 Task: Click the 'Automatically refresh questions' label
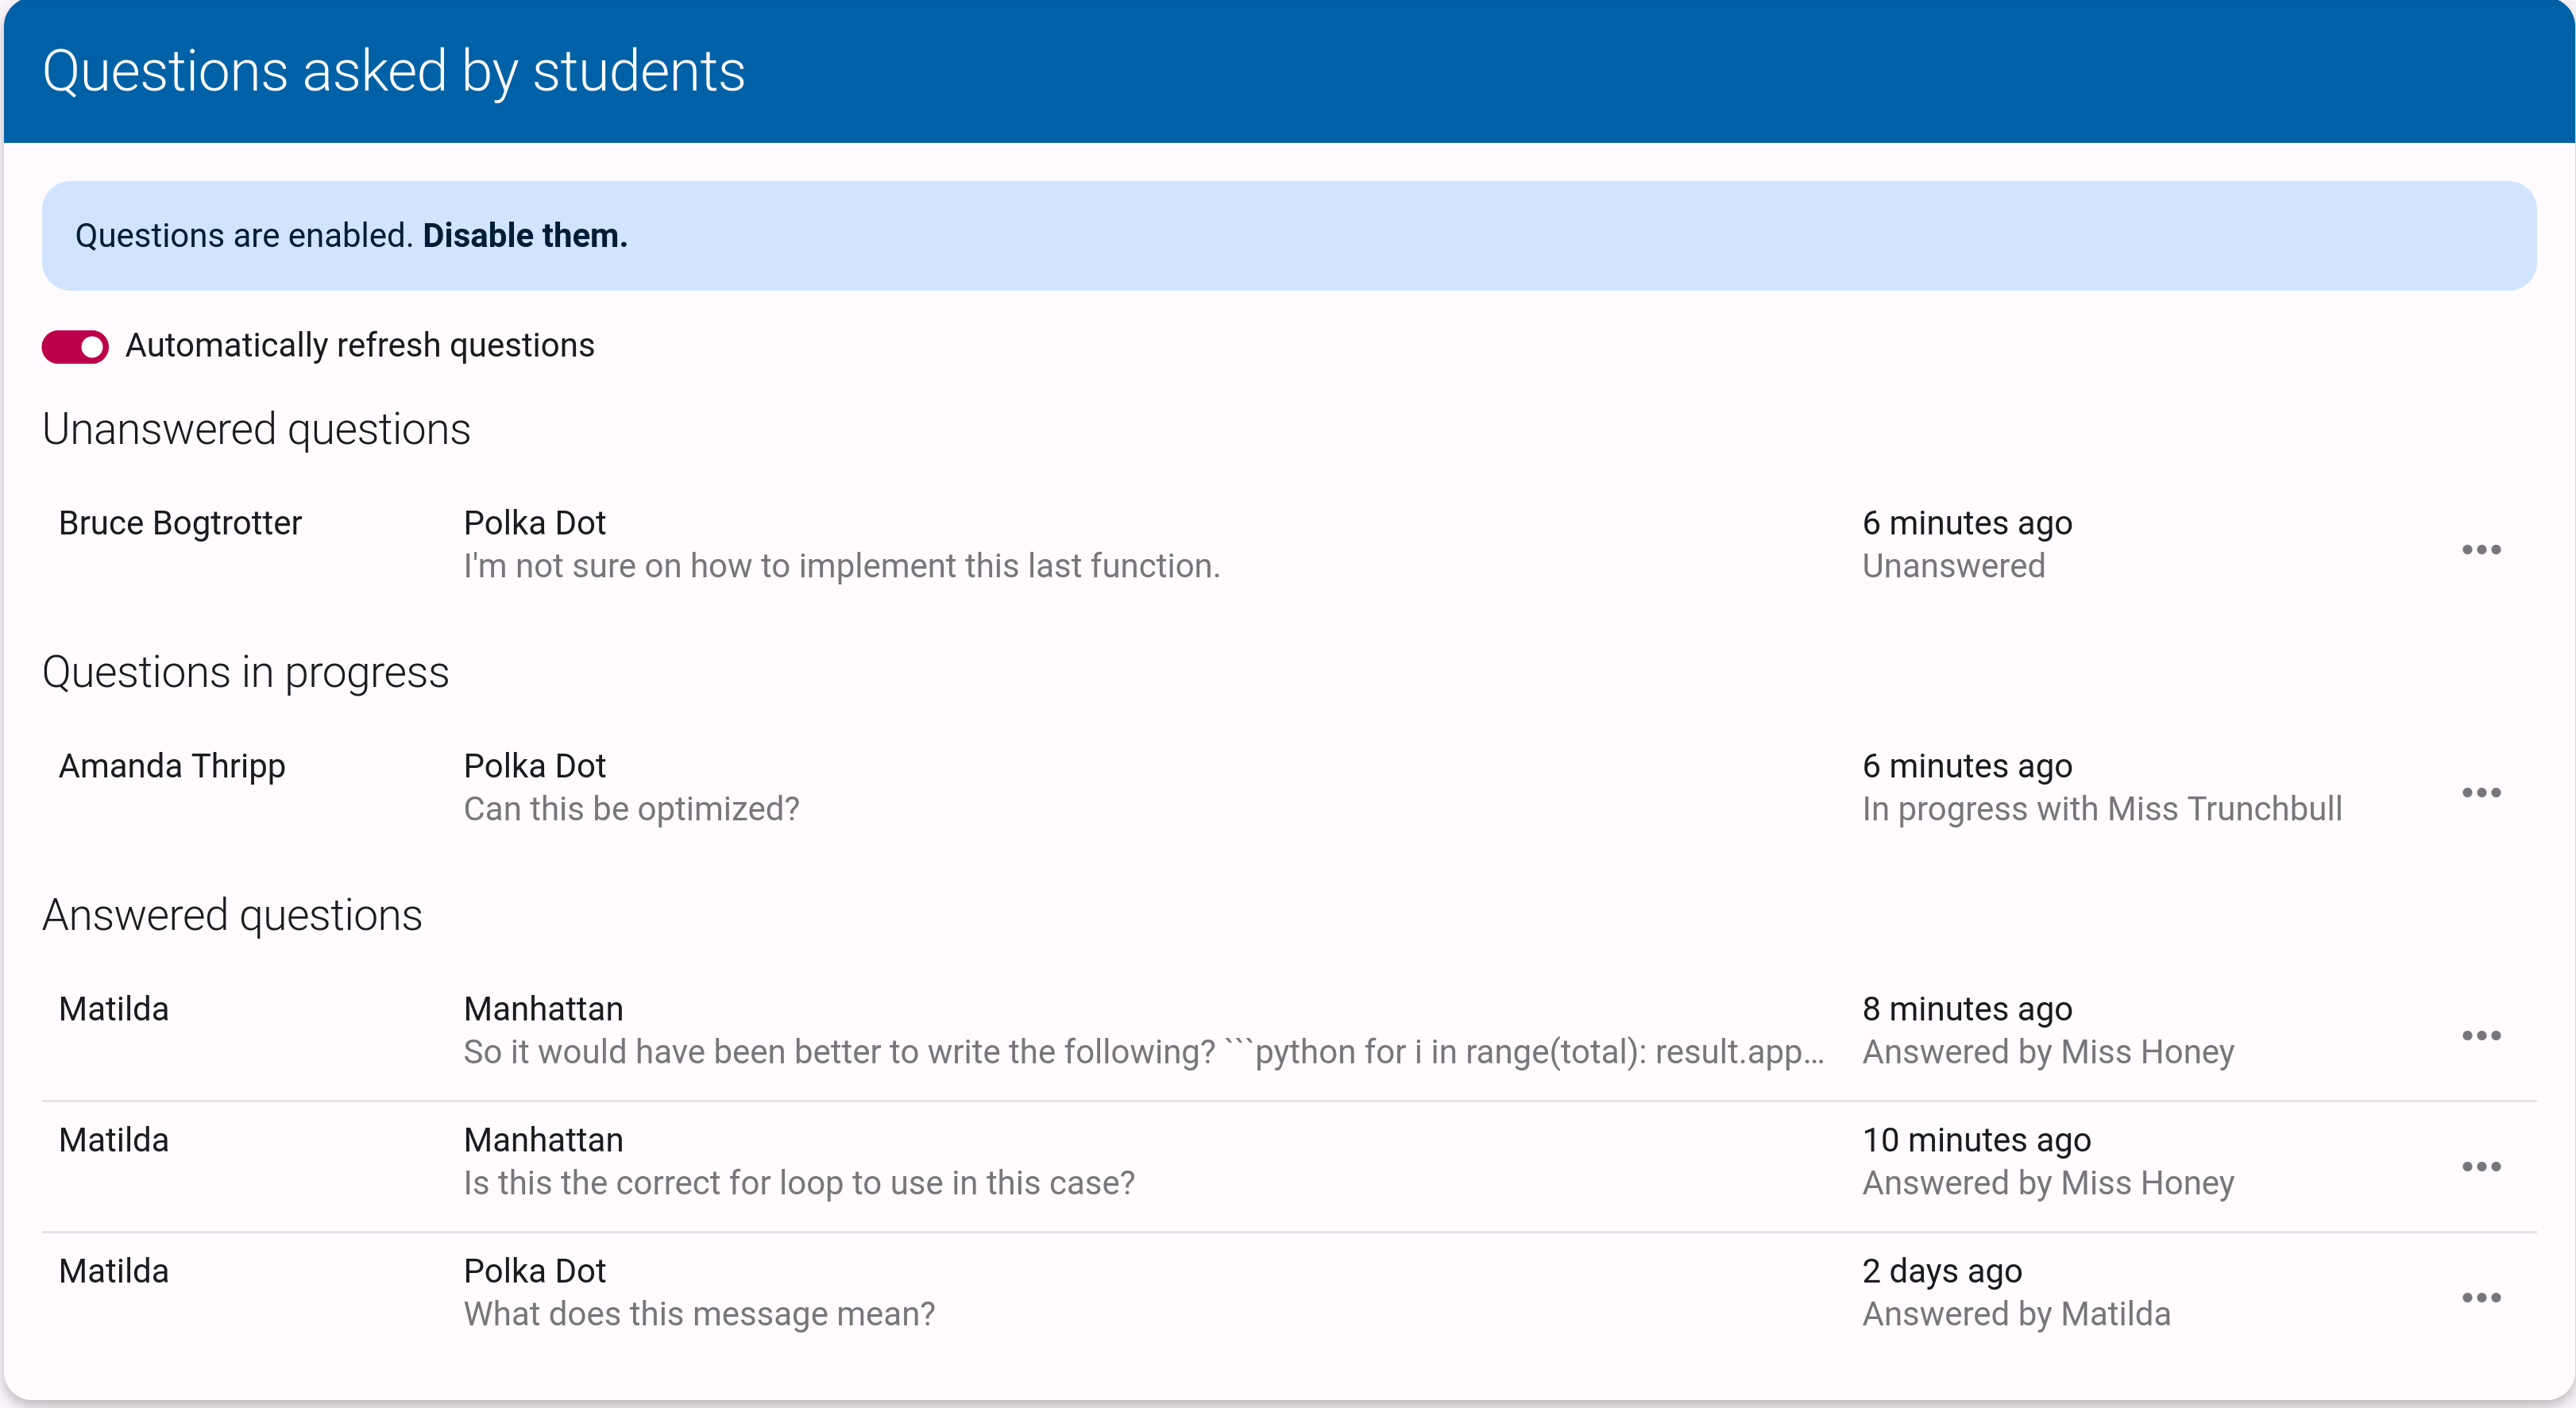pyautogui.click(x=360, y=345)
